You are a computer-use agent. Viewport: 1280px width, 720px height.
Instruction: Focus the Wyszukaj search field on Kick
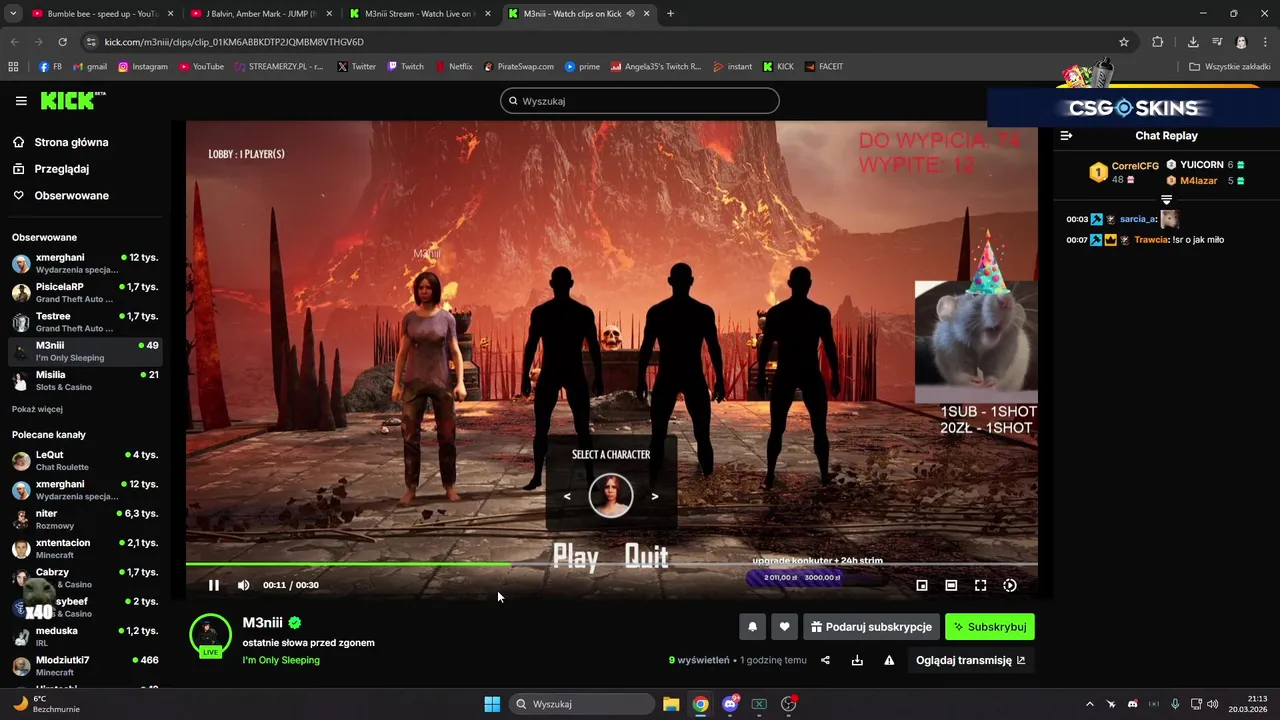pyautogui.click(x=639, y=101)
